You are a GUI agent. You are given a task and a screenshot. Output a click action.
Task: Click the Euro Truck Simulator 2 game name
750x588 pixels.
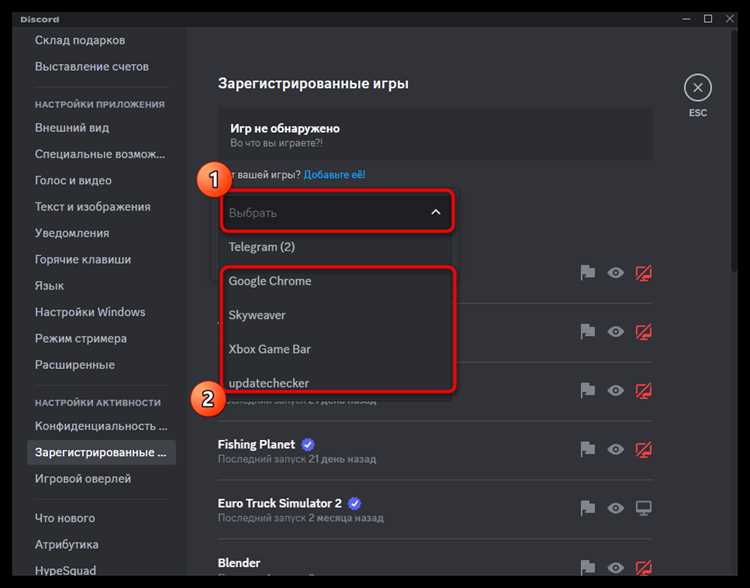[279, 503]
